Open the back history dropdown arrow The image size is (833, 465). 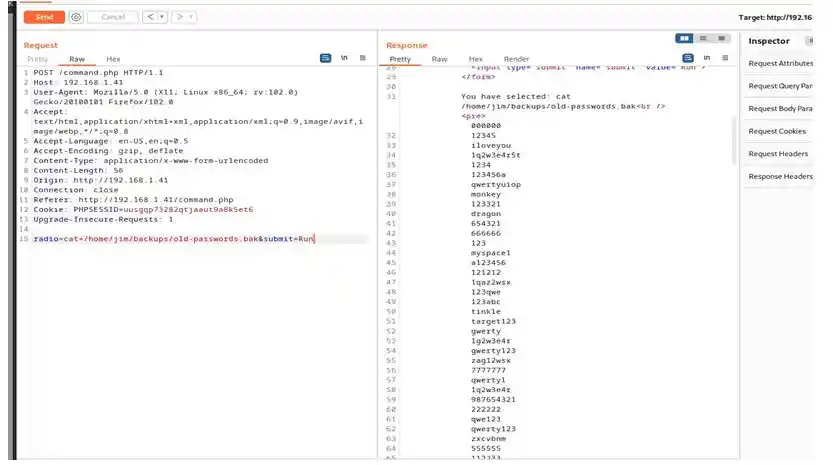click(161, 17)
